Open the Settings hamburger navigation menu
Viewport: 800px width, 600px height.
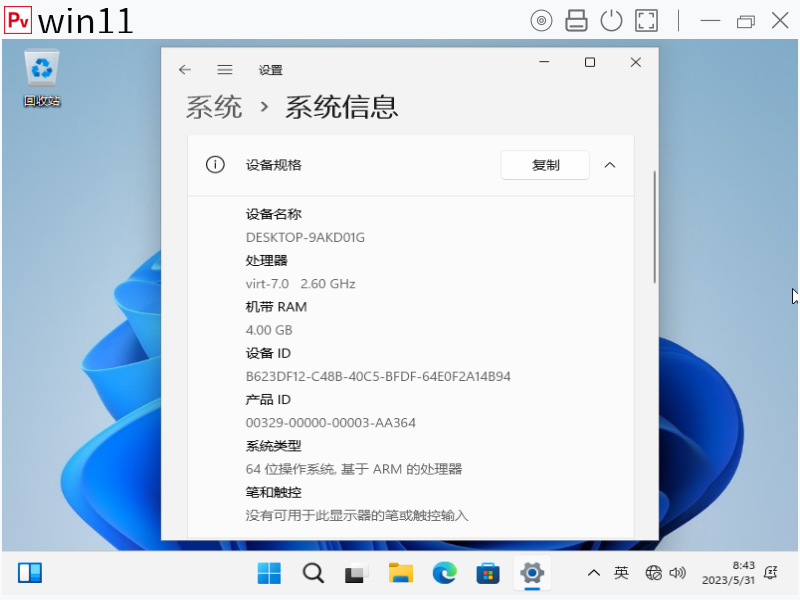tap(224, 69)
